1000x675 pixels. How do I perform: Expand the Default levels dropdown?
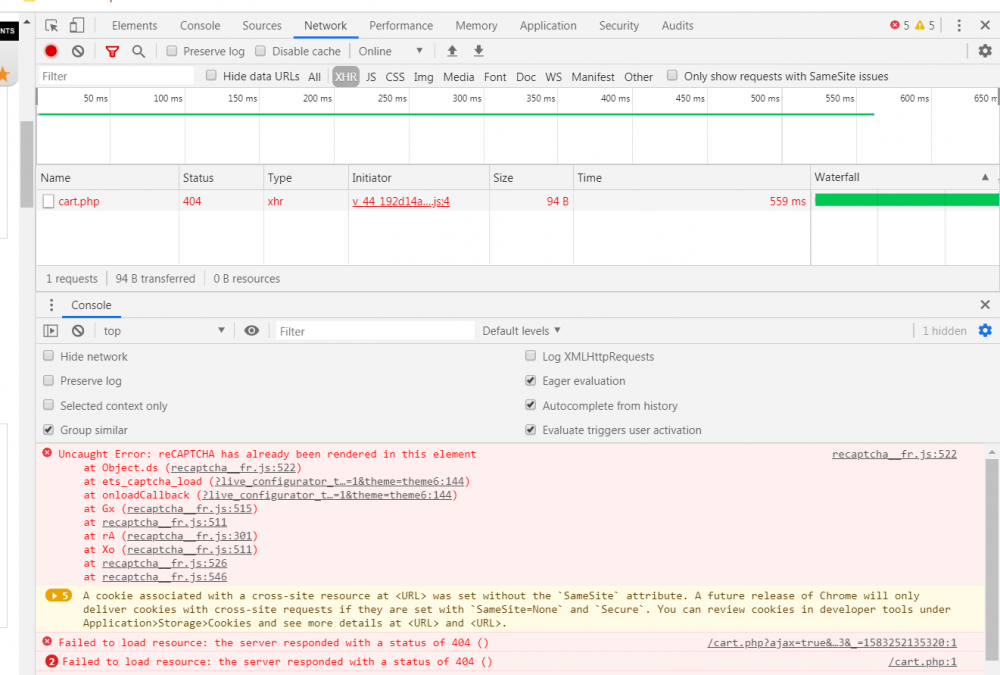click(x=521, y=331)
